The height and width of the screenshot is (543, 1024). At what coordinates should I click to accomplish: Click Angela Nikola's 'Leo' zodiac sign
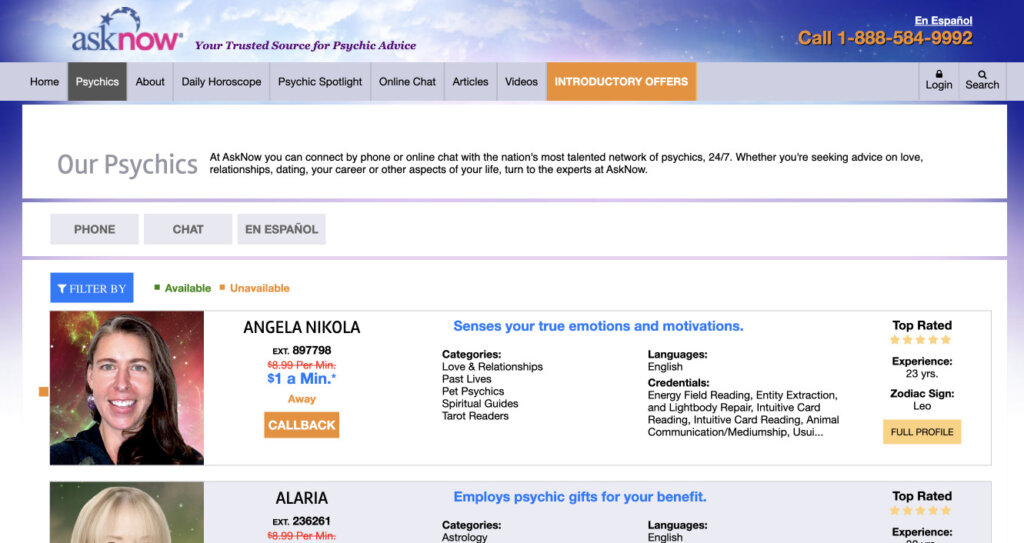coord(922,406)
